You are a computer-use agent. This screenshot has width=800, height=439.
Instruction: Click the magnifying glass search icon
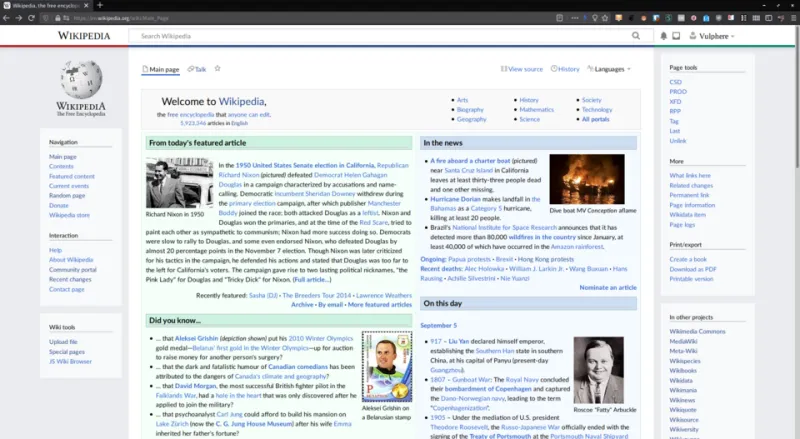pyautogui.click(x=636, y=36)
